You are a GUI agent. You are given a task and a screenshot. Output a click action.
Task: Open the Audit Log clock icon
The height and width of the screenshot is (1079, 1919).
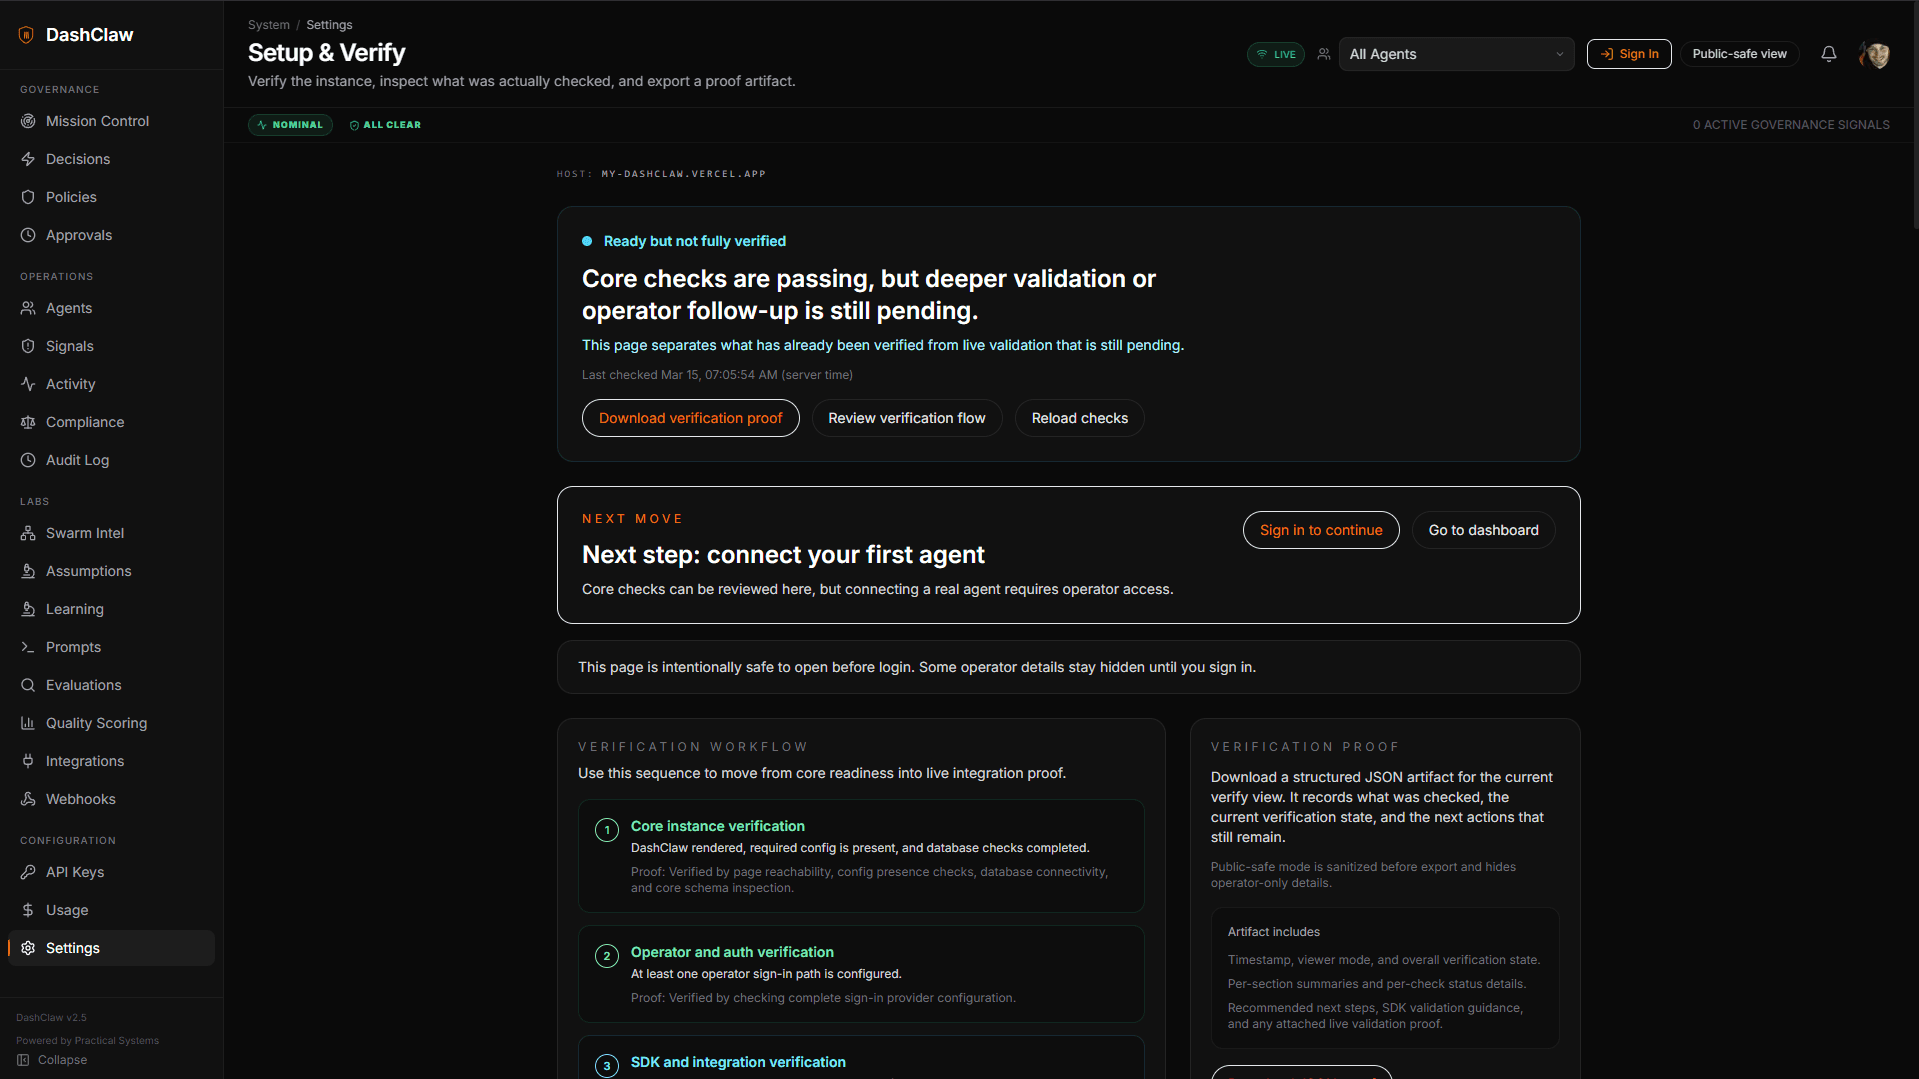29,460
